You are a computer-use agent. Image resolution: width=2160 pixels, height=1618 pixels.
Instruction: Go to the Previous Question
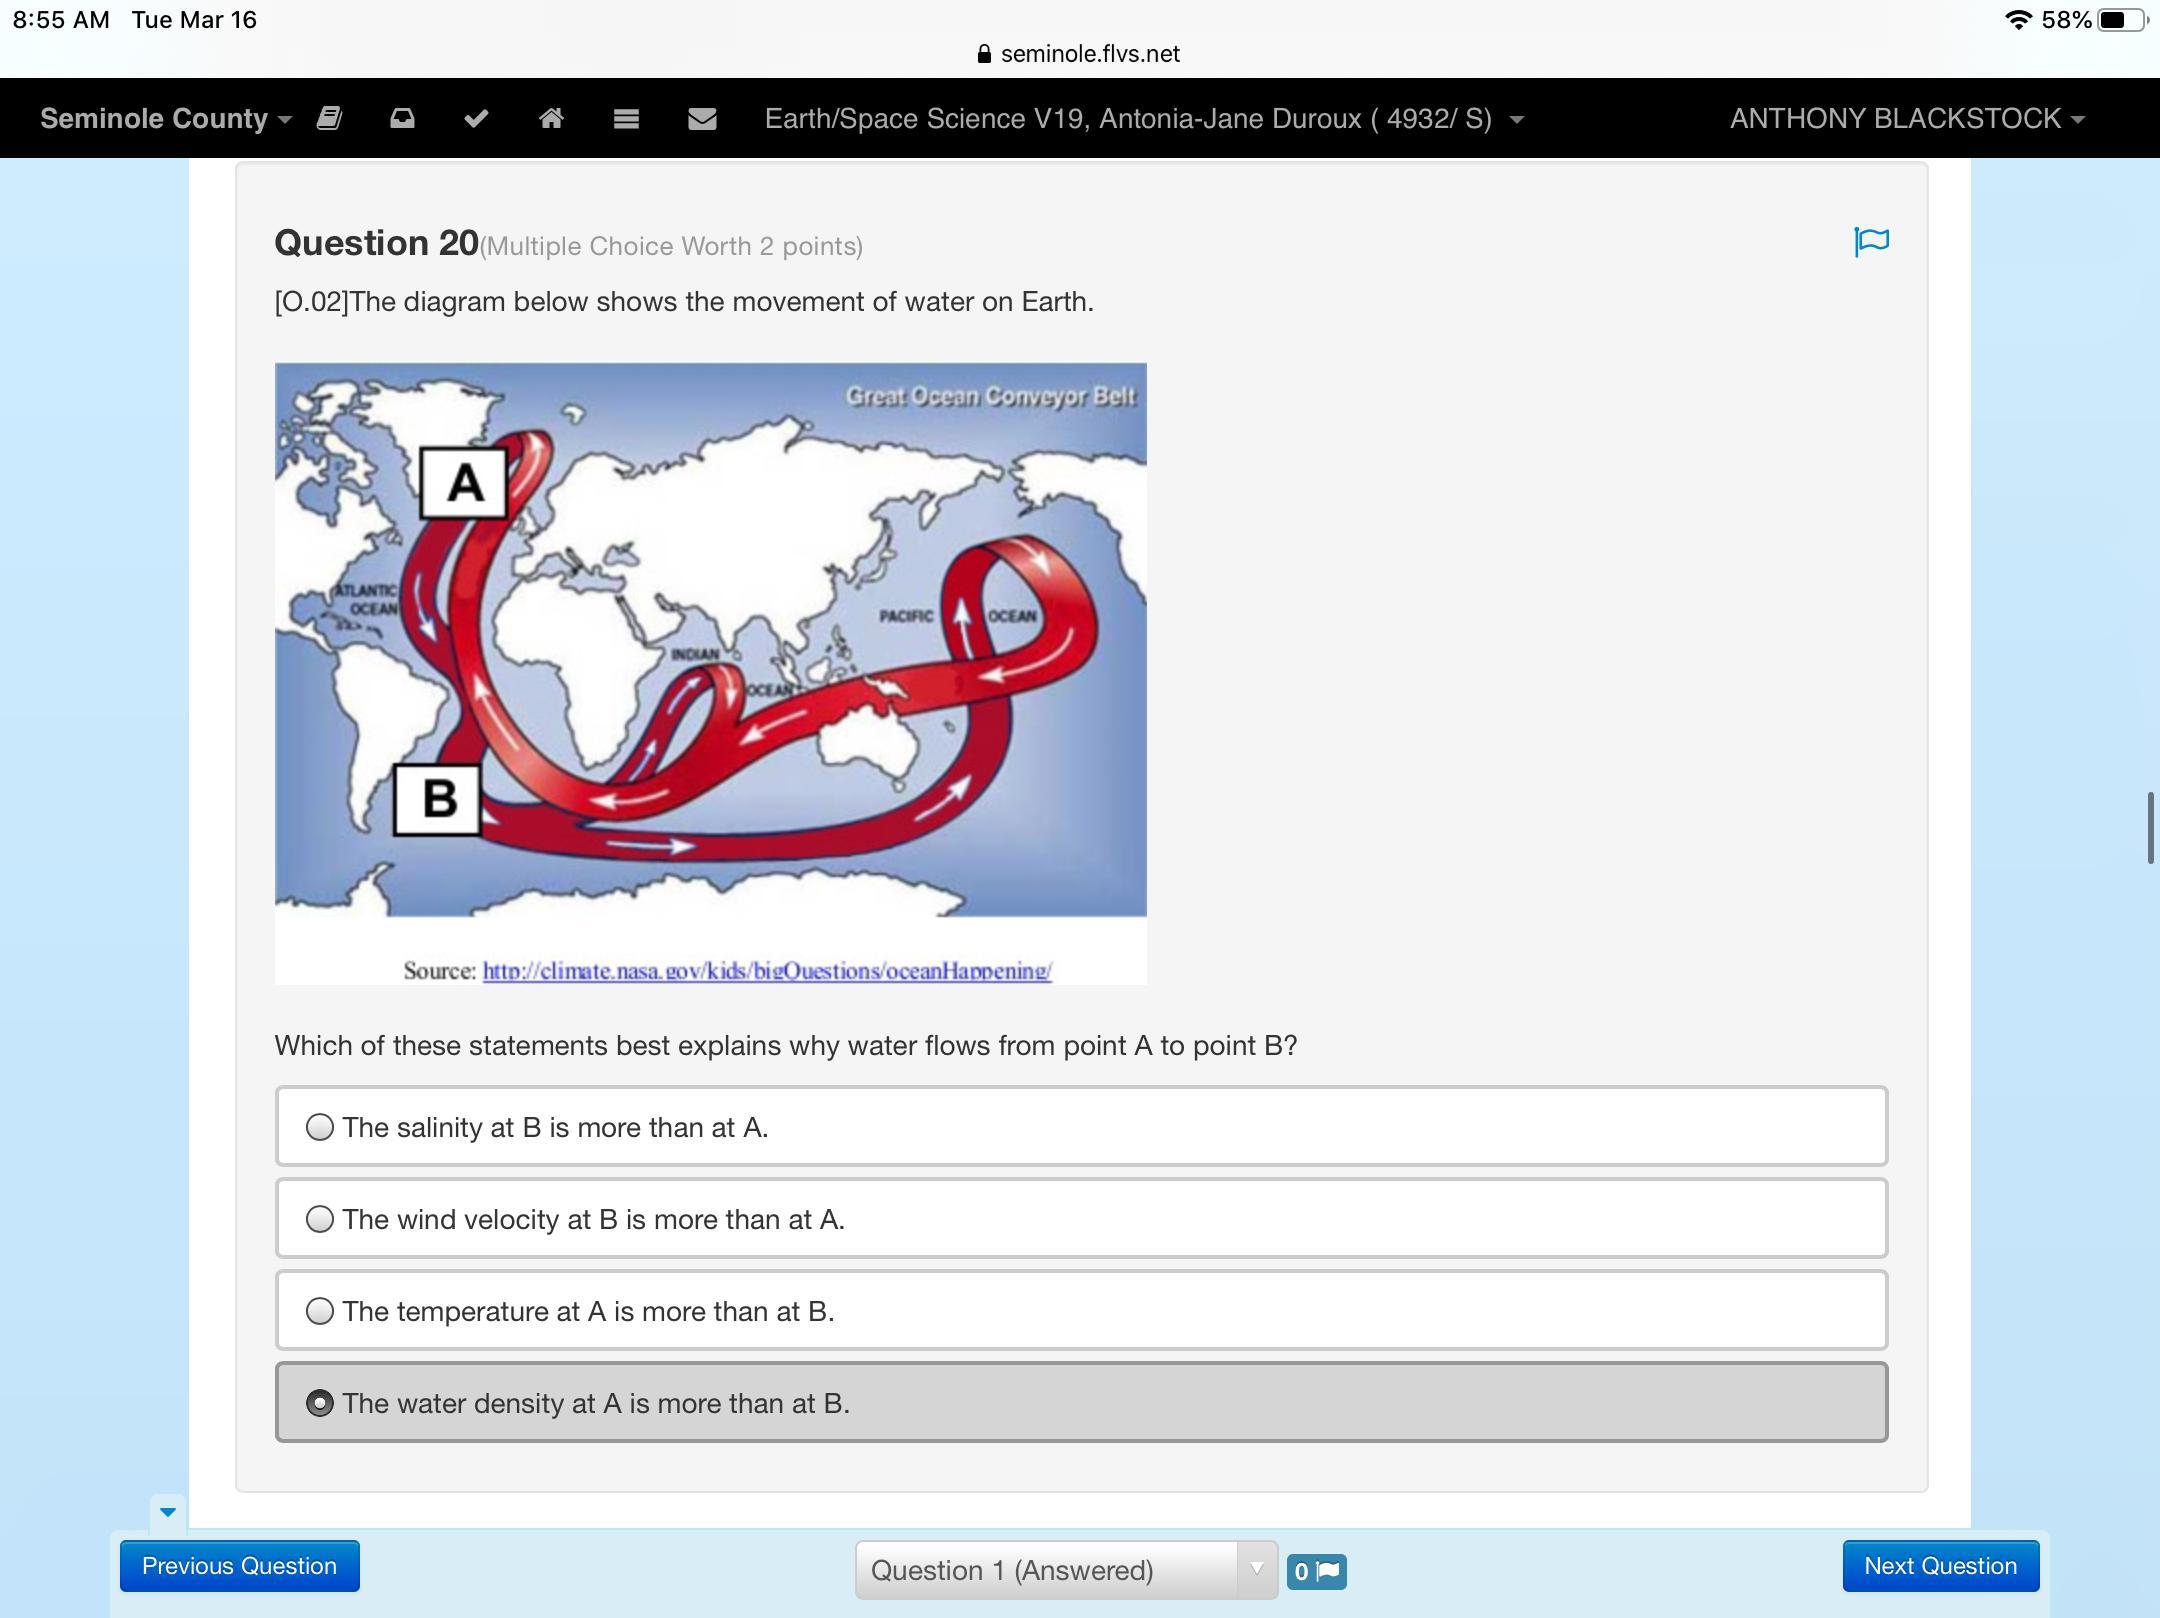pos(239,1566)
